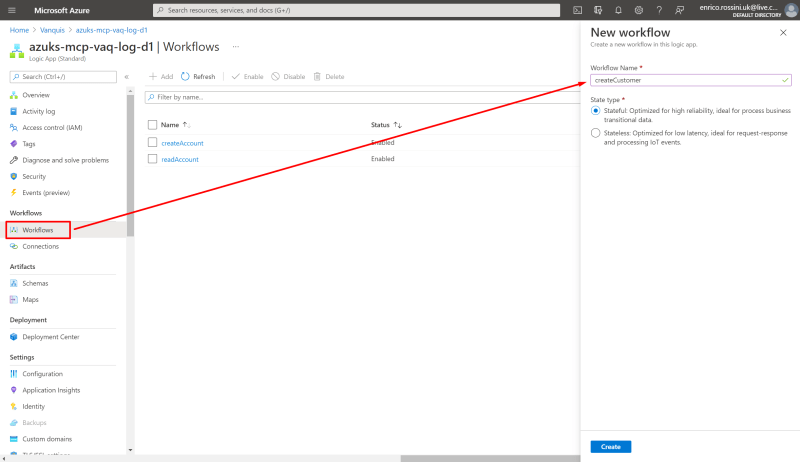Click the Custom domains icon
The height and width of the screenshot is (462, 800).
(x=14, y=439)
